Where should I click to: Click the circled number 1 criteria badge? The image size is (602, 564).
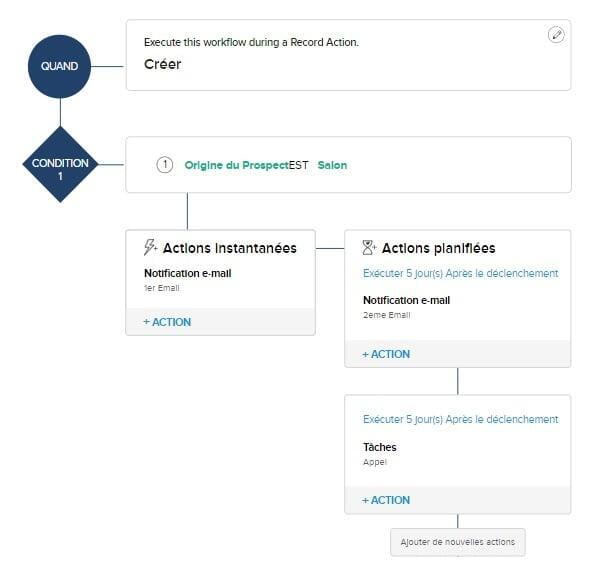(x=165, y=165)
